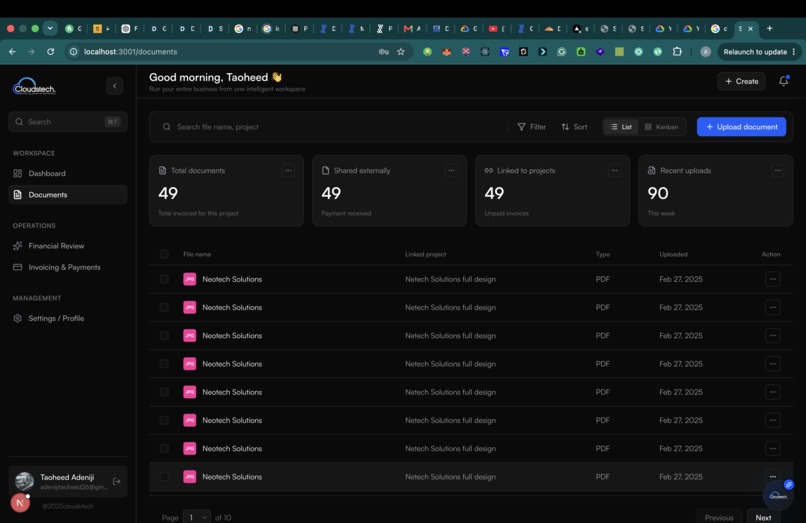Reload the page in browser toolbar
Image resolution: width=806 pixels, height=523 pixels.
coord(50,51)
